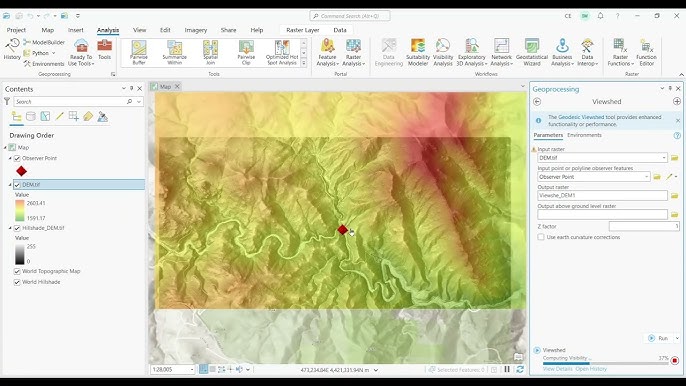Viewport: 686px width, 386px height.
Task: Open the Imagery ribbon tab
Action: (x=196, y=30)
